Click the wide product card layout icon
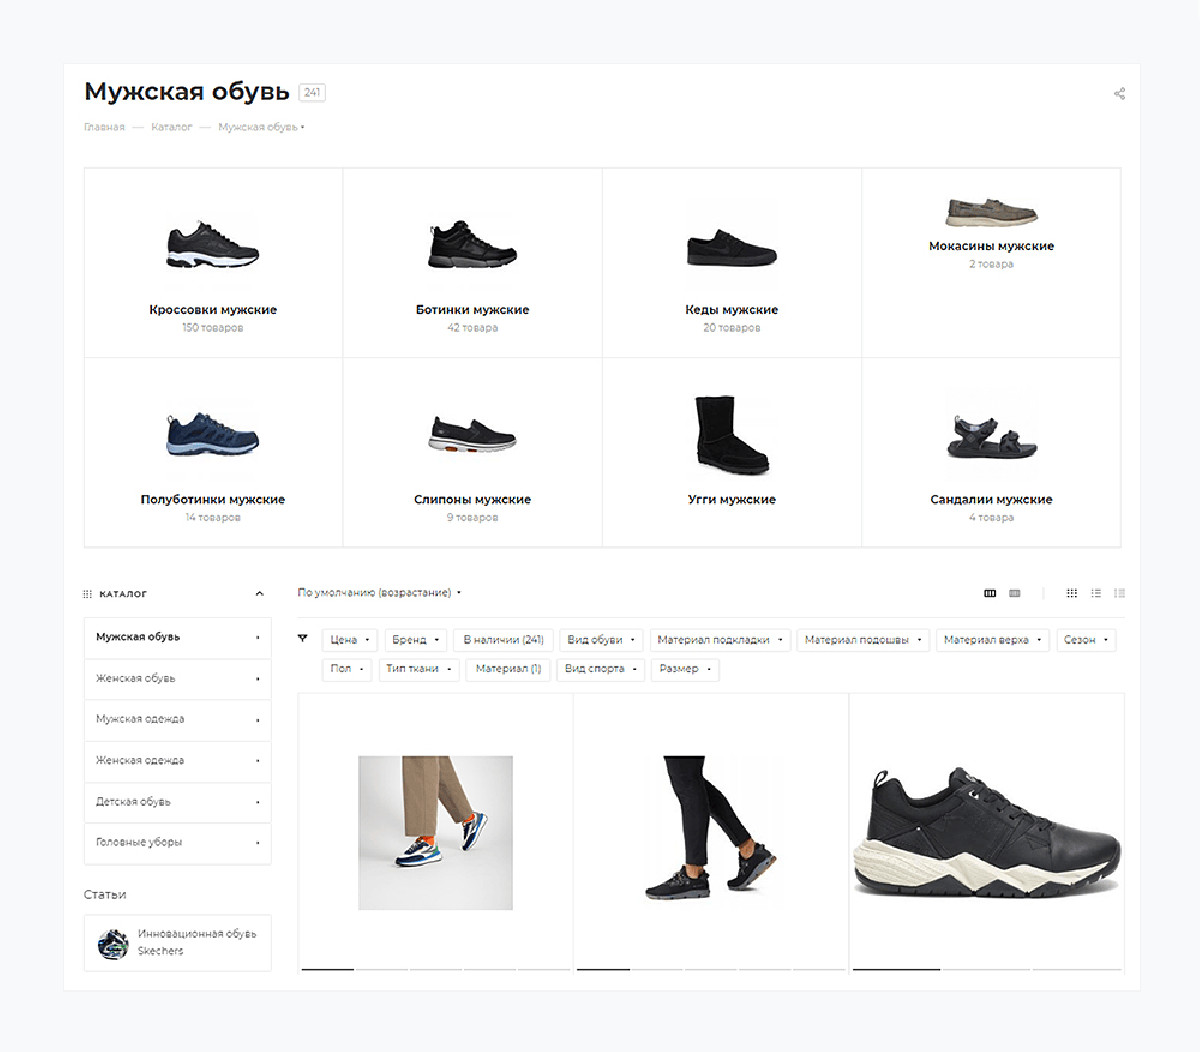The image size is (1200, 1052). [990, 593]
